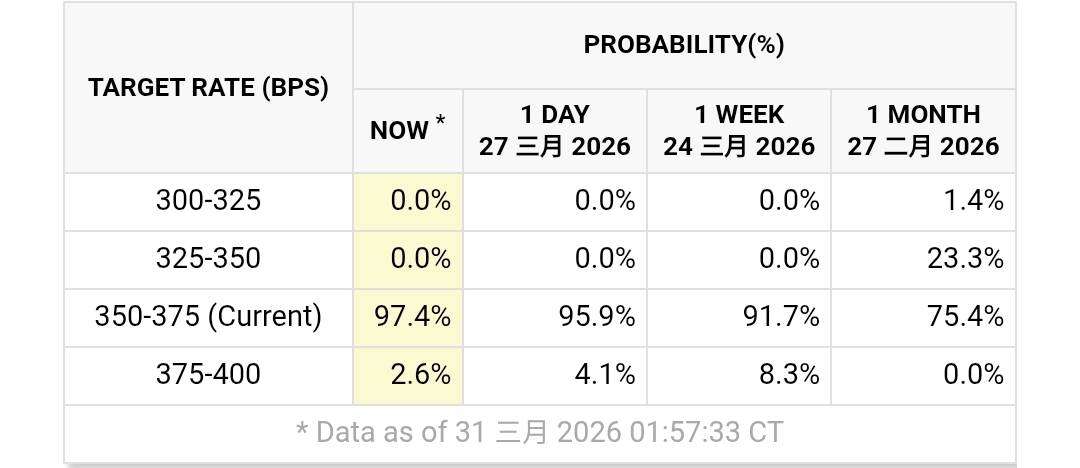This screenshot has width=1080, height=468.
Task: Click the 8.3% cell under 1 WEEK
Action: click(789, 375)
